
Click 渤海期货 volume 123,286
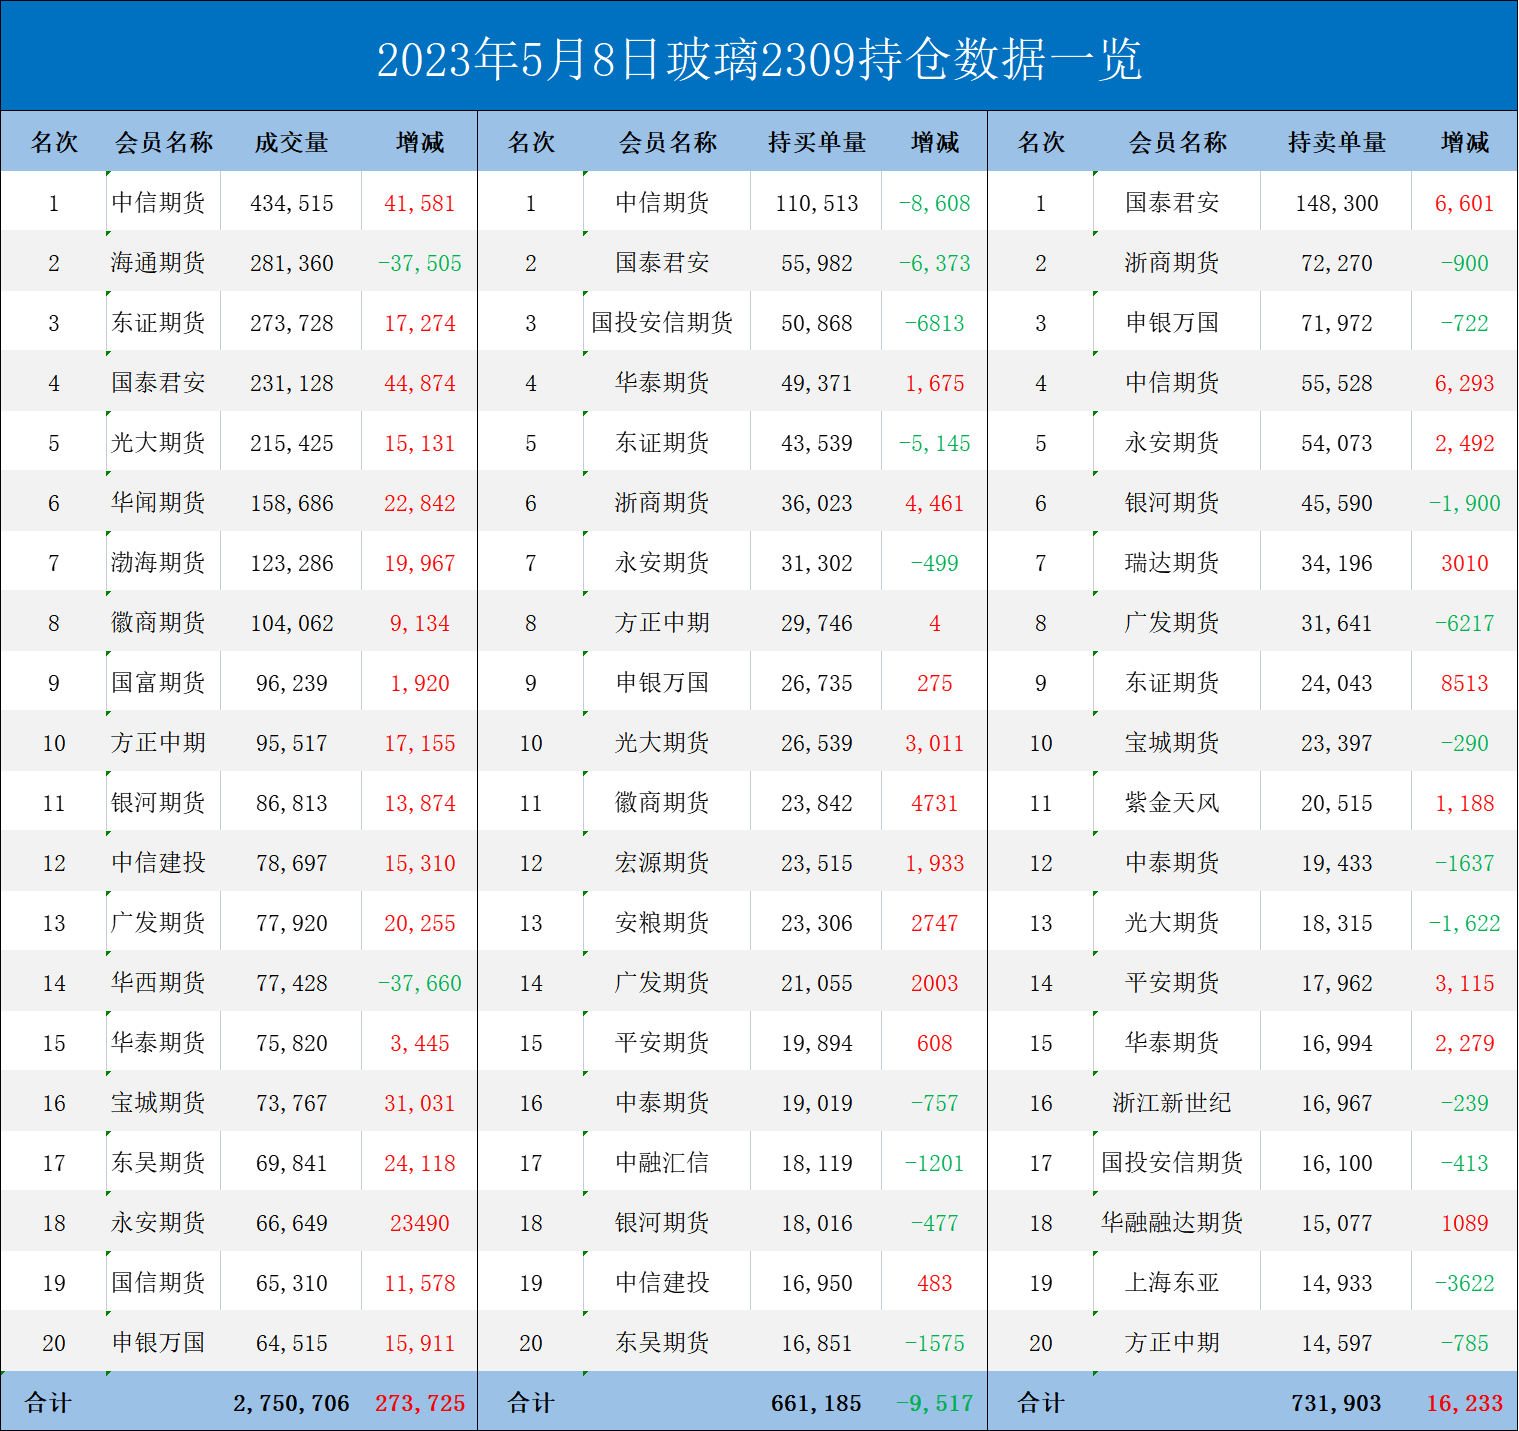pyautogui.click(x=292, y=563)
